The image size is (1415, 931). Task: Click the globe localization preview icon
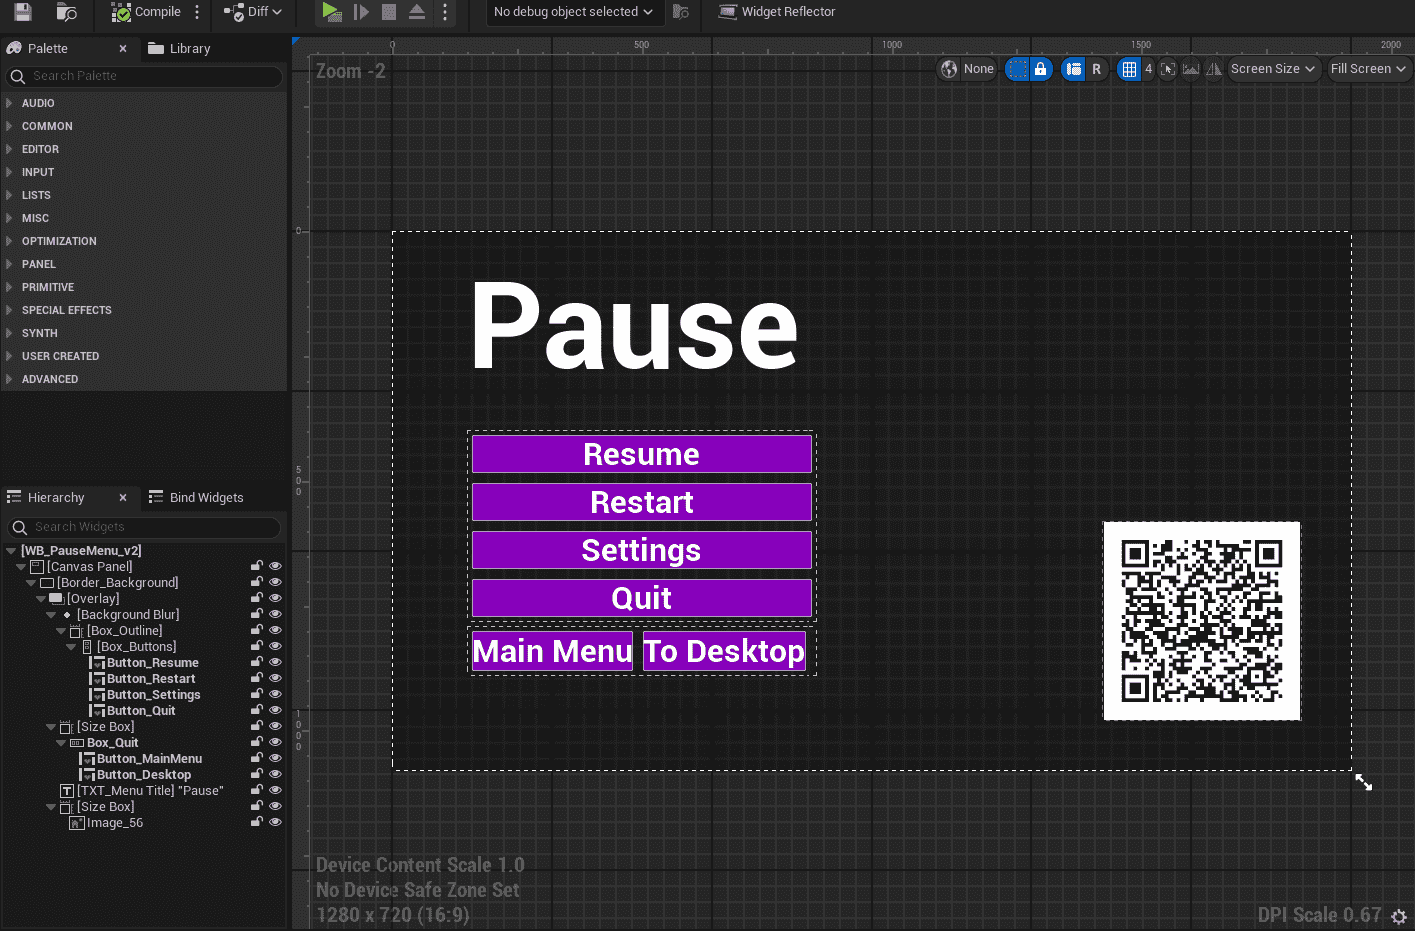[949, 69]
